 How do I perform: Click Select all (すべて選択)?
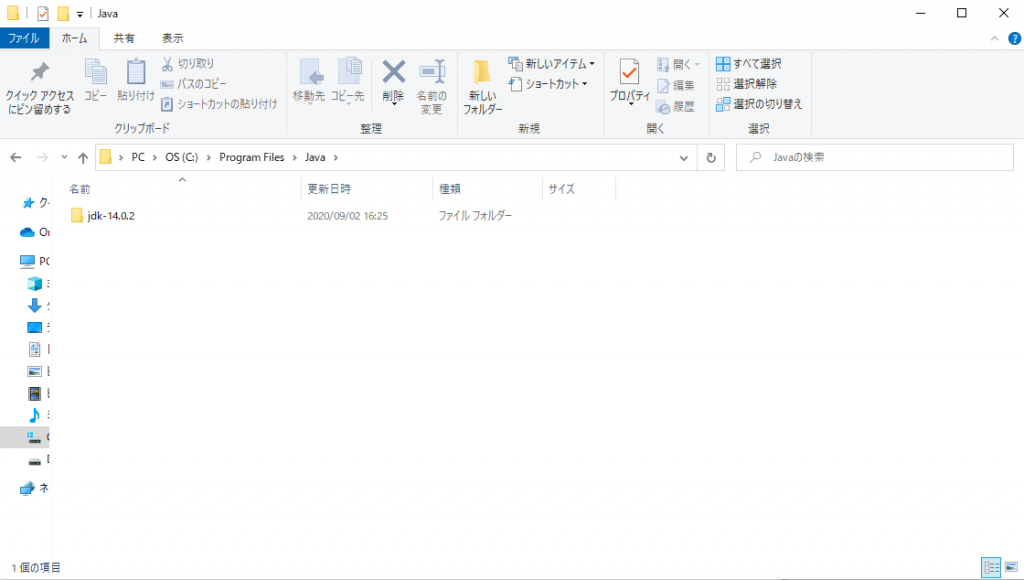pos(749,64)
